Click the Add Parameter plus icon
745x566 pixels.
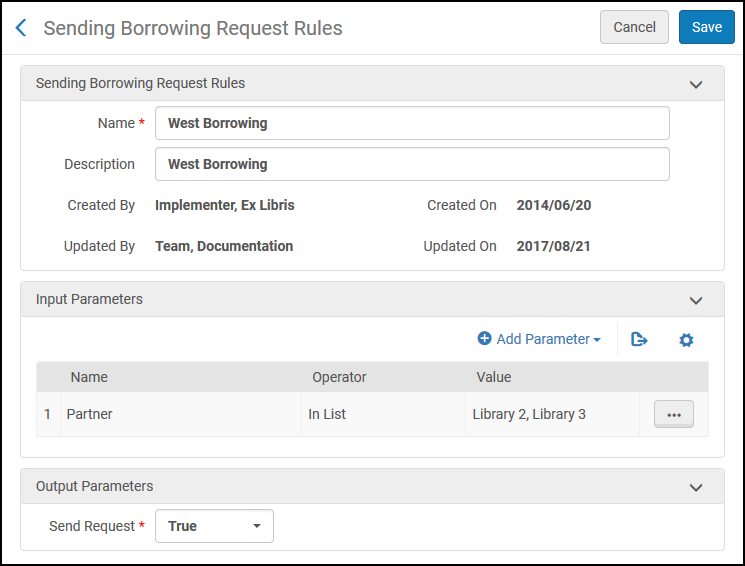484,338
